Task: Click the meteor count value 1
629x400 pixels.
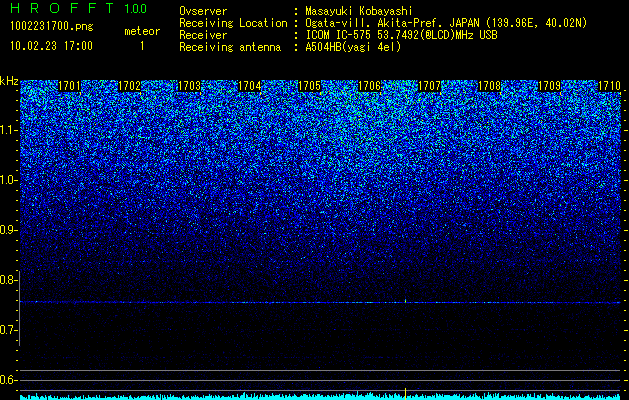Action: click(x=142, y=46)
